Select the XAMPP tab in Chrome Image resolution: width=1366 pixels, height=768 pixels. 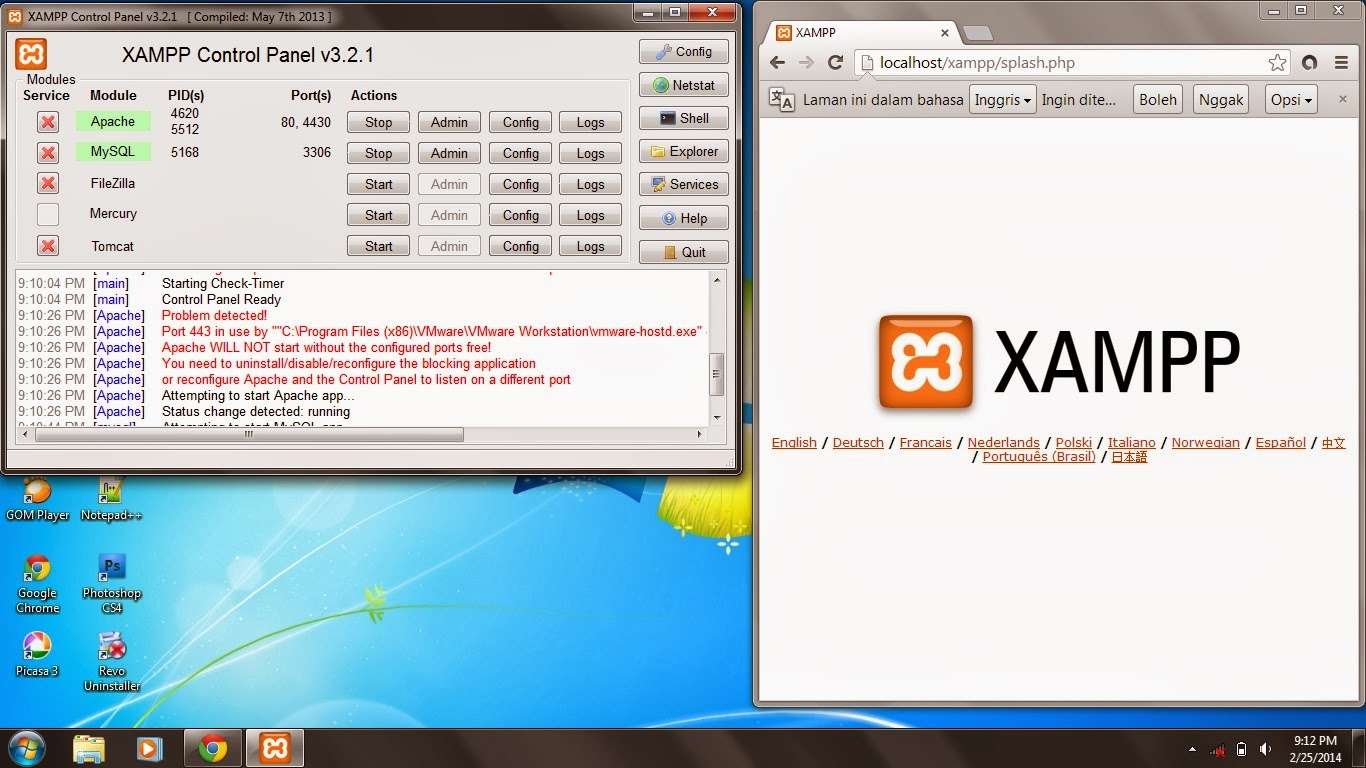(860, 32)
